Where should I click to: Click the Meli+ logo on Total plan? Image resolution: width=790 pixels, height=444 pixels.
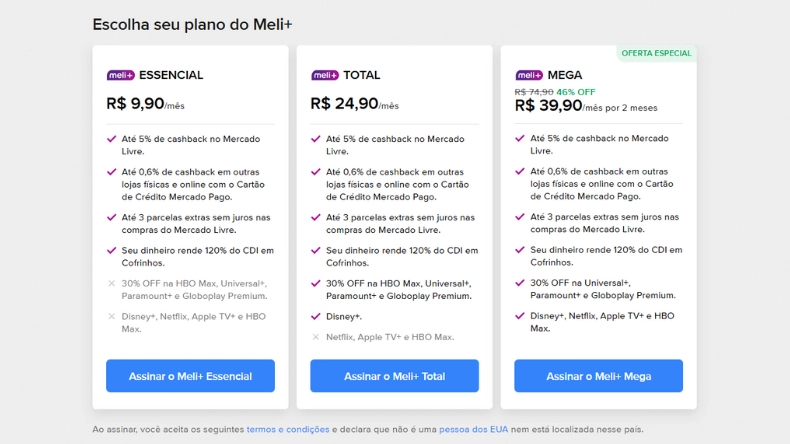point(325,75)
